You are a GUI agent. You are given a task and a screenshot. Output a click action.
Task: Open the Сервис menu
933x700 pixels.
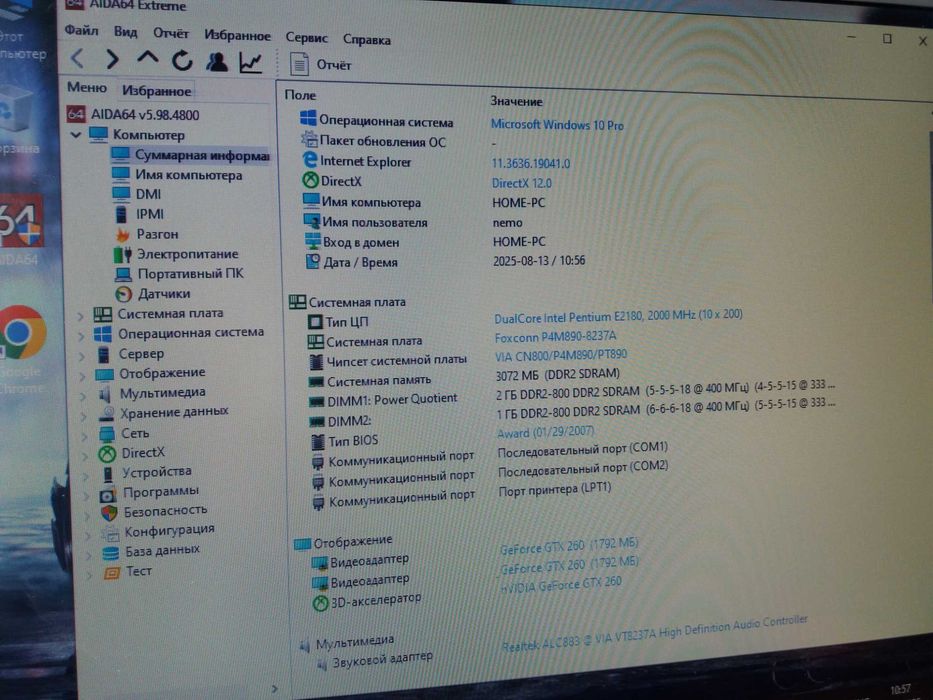tap(306, 38)
